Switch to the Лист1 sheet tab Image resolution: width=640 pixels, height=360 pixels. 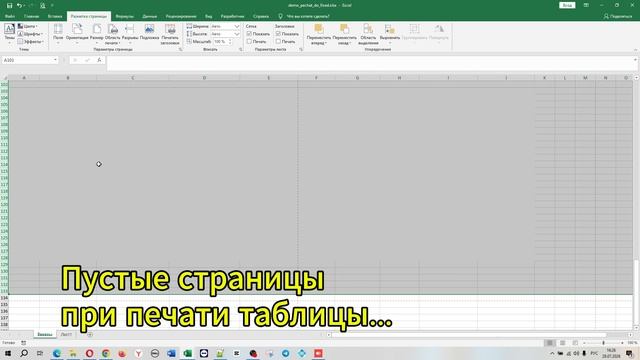click(66, 335)
